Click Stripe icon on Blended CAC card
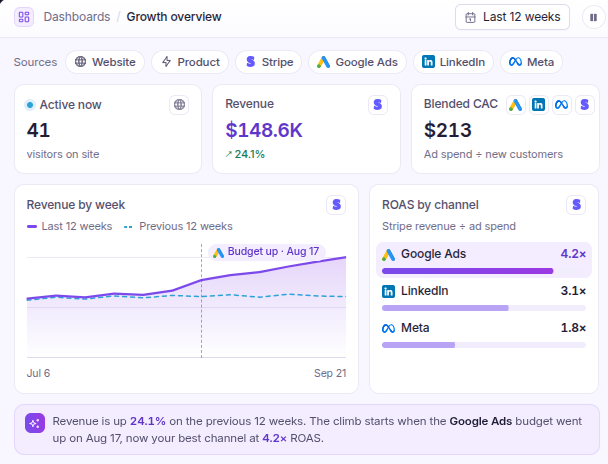The height and width of the screenshot is (464, 608). [x=585, y=105]
